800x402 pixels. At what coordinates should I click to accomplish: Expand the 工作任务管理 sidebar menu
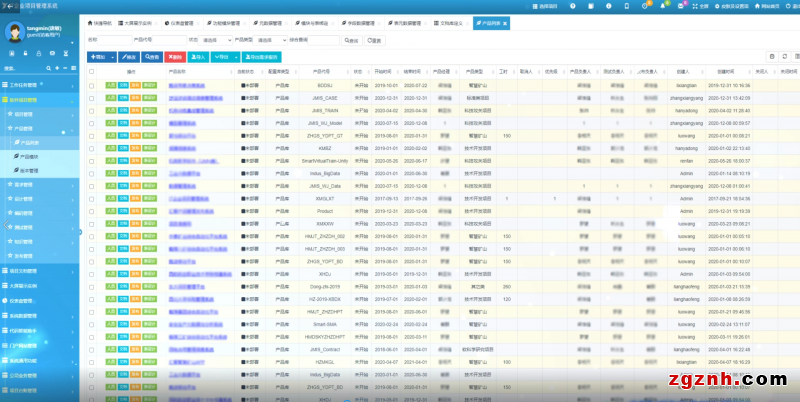(x=40, y=84)
